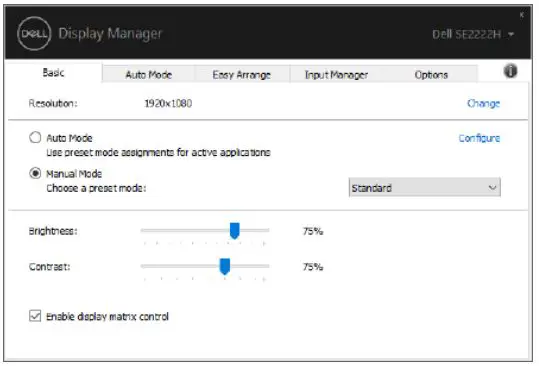Select the Auto Mode radio button

[35, 137]
